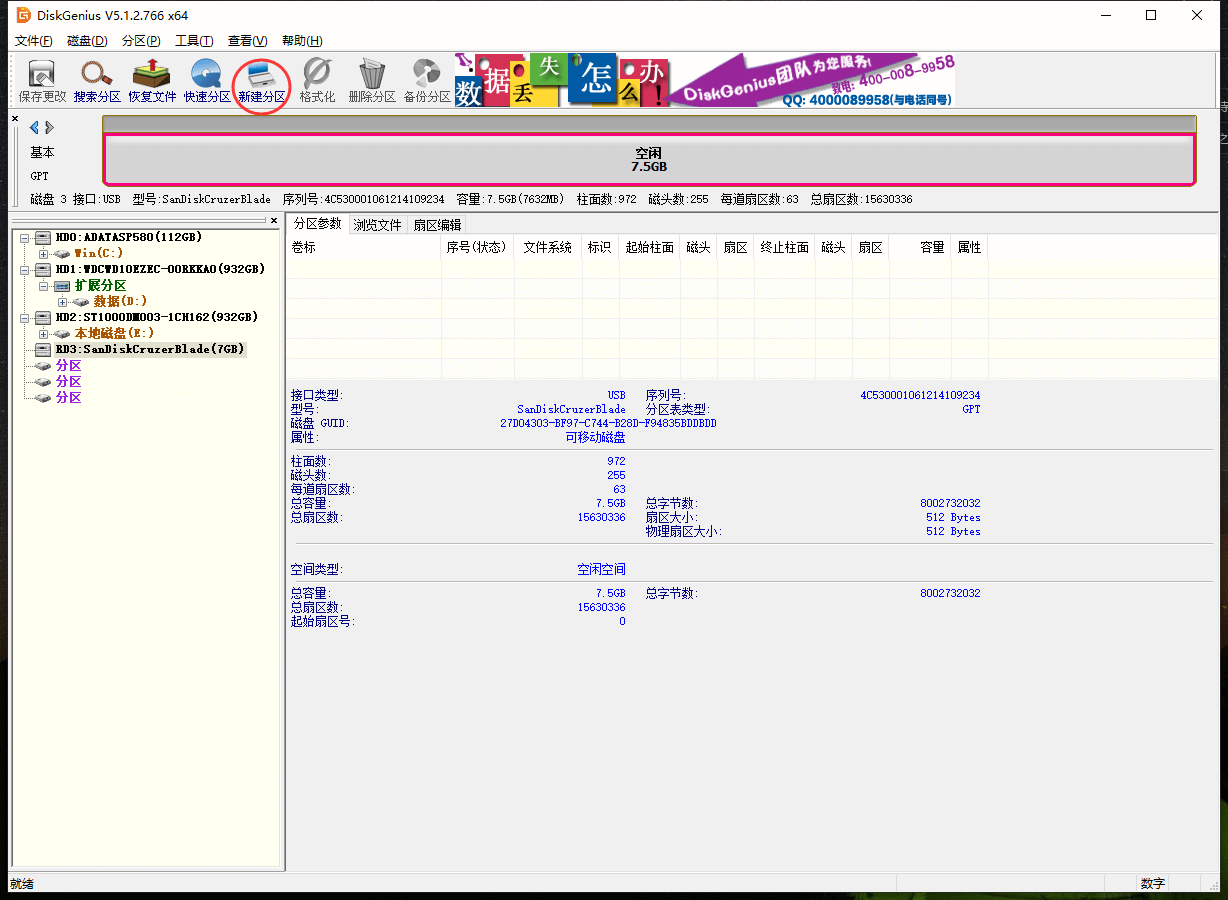
Task: Expand the Win(C:) partition node
Action: point(43,253)
